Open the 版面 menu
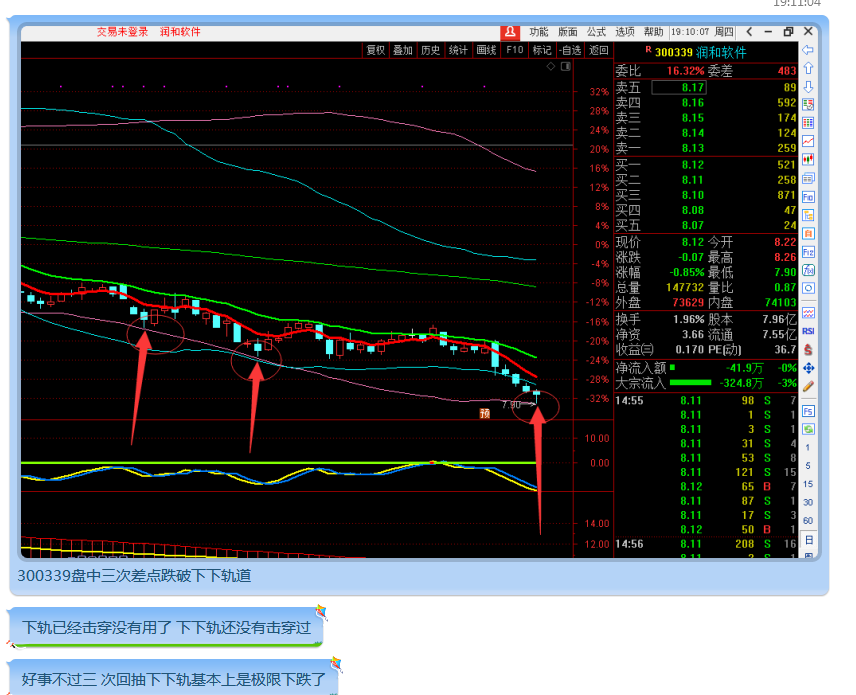 click(567, 32)
